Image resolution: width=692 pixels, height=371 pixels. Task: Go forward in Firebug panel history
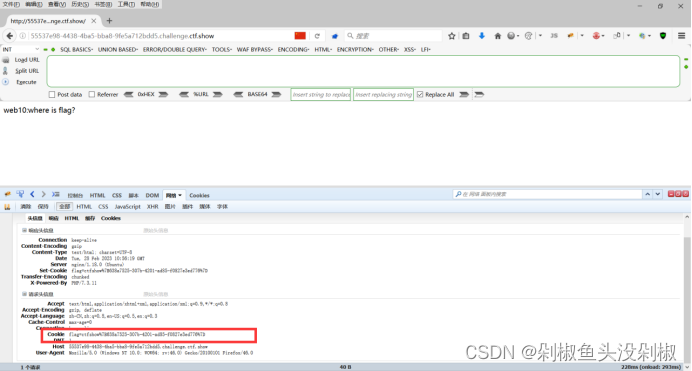[x=43, y=194]
